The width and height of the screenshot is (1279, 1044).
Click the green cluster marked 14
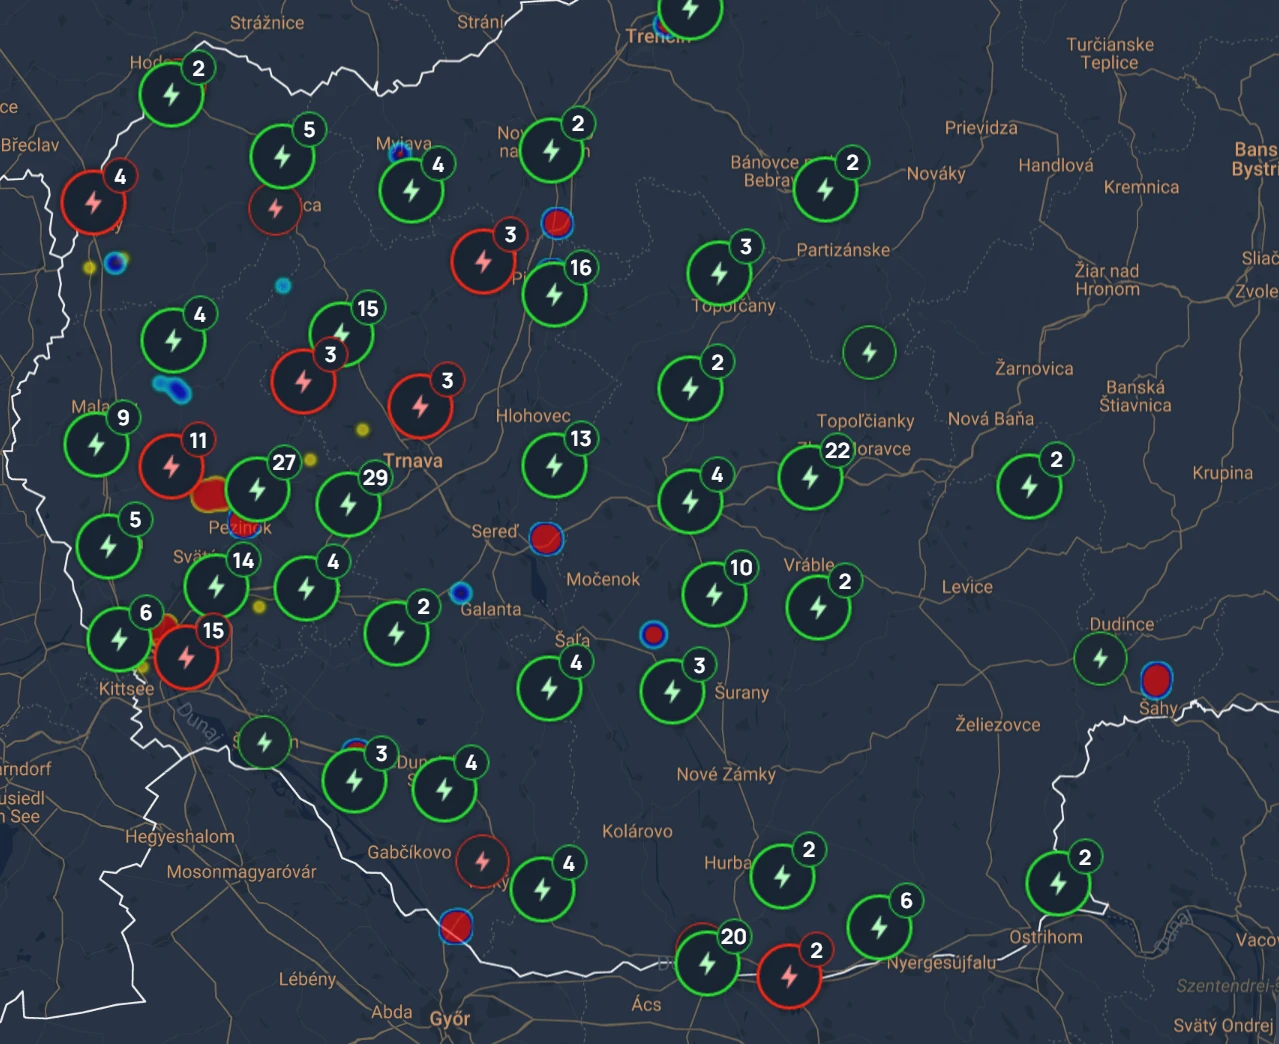216,586
